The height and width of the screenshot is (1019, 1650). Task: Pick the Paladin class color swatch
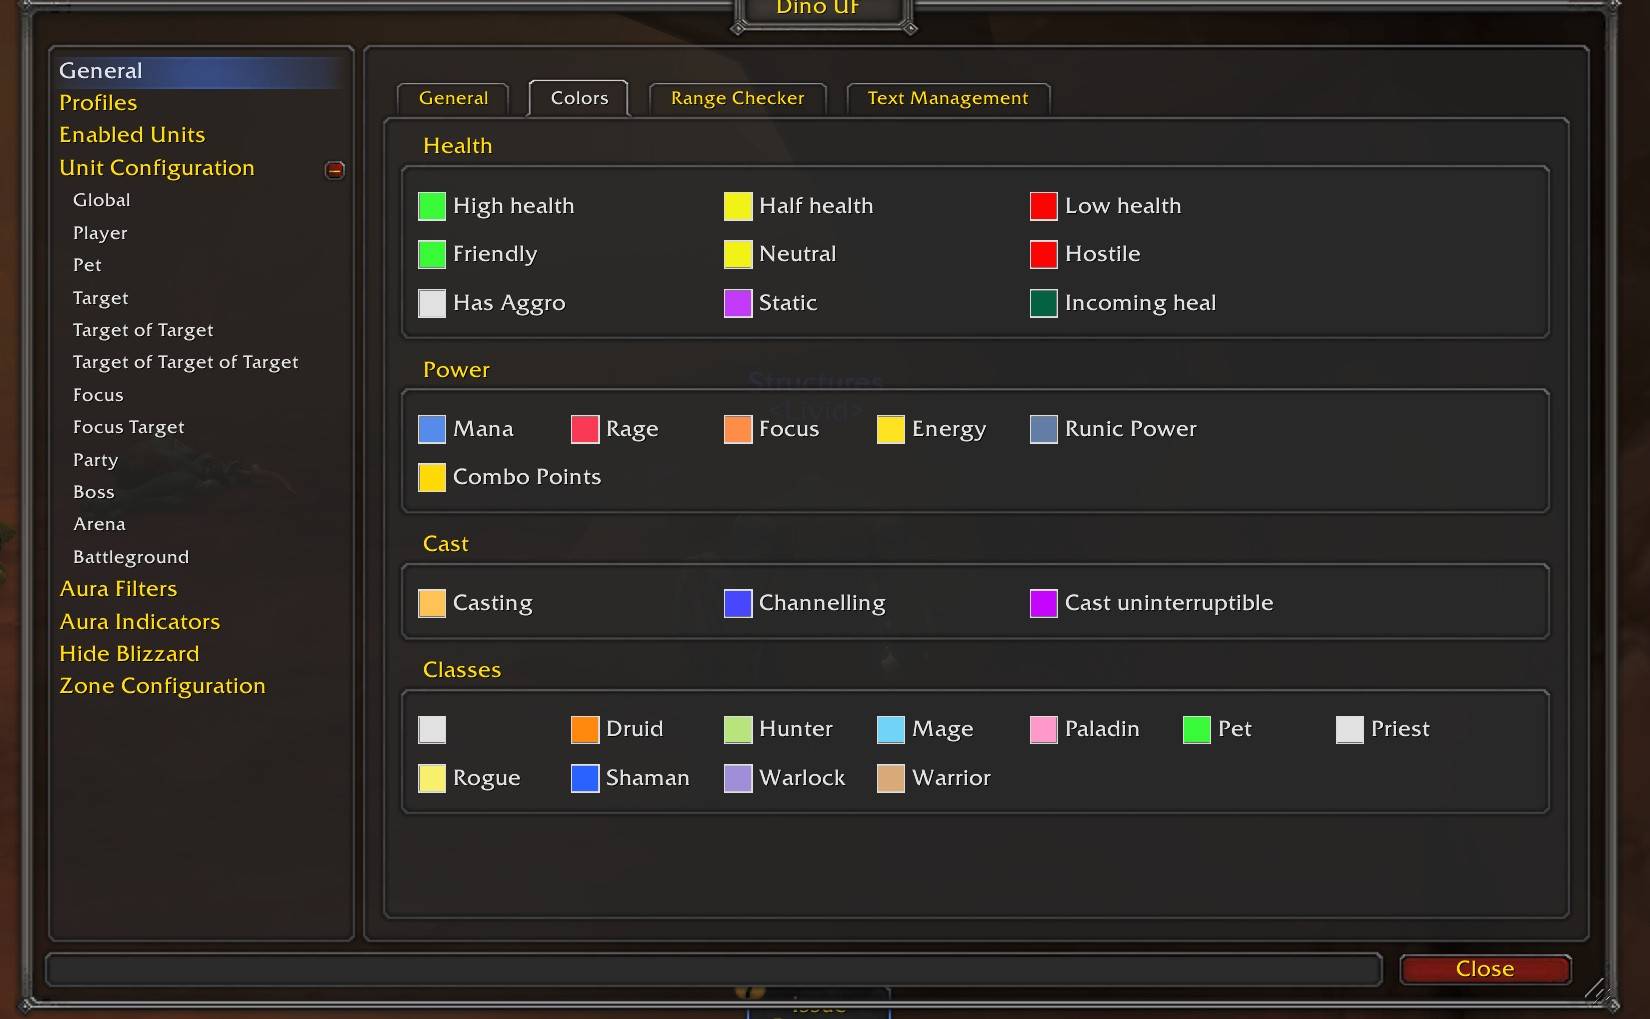tap(1043, 729)
